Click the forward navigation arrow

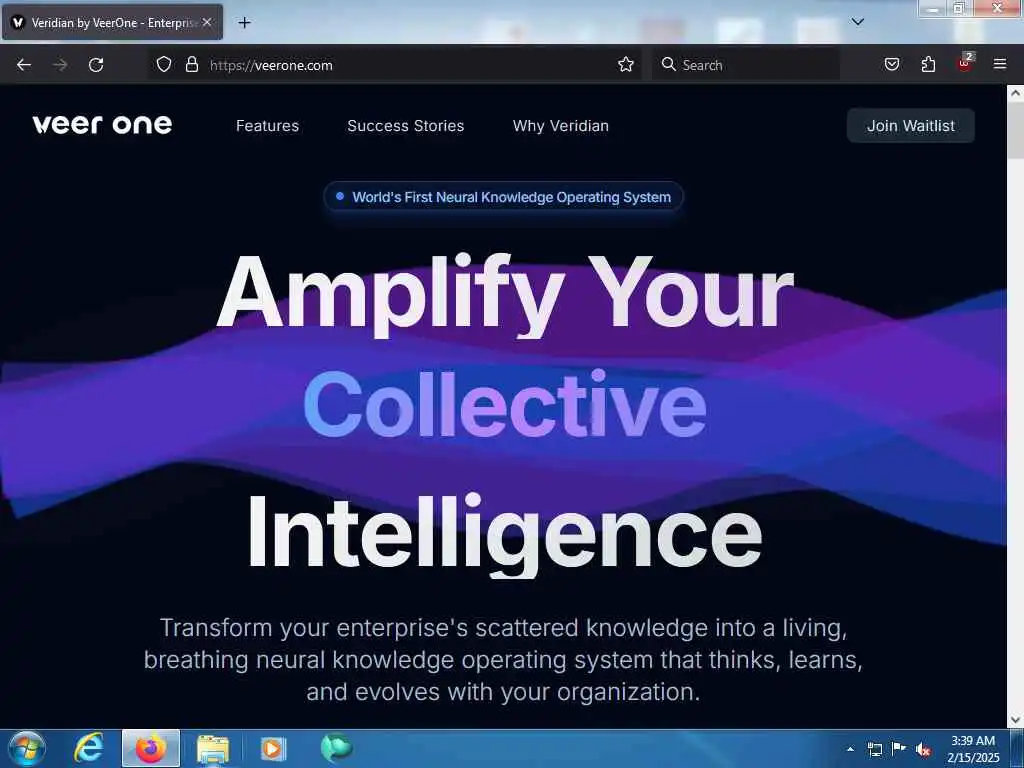coord(60,65)
